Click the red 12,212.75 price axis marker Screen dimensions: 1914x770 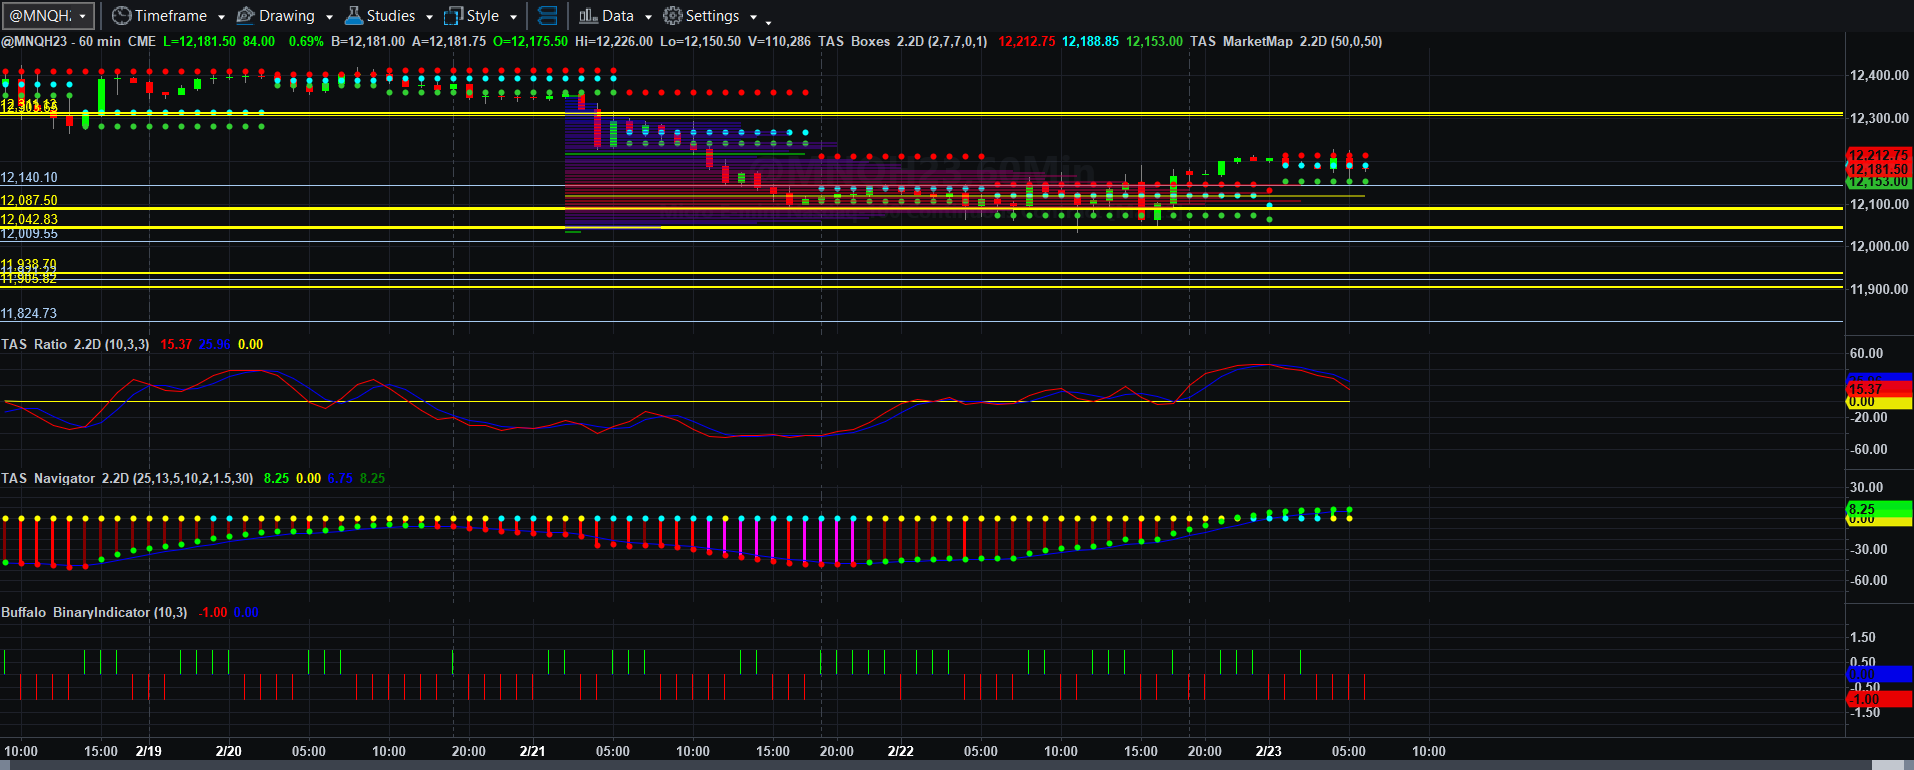tap(1879, 155)
